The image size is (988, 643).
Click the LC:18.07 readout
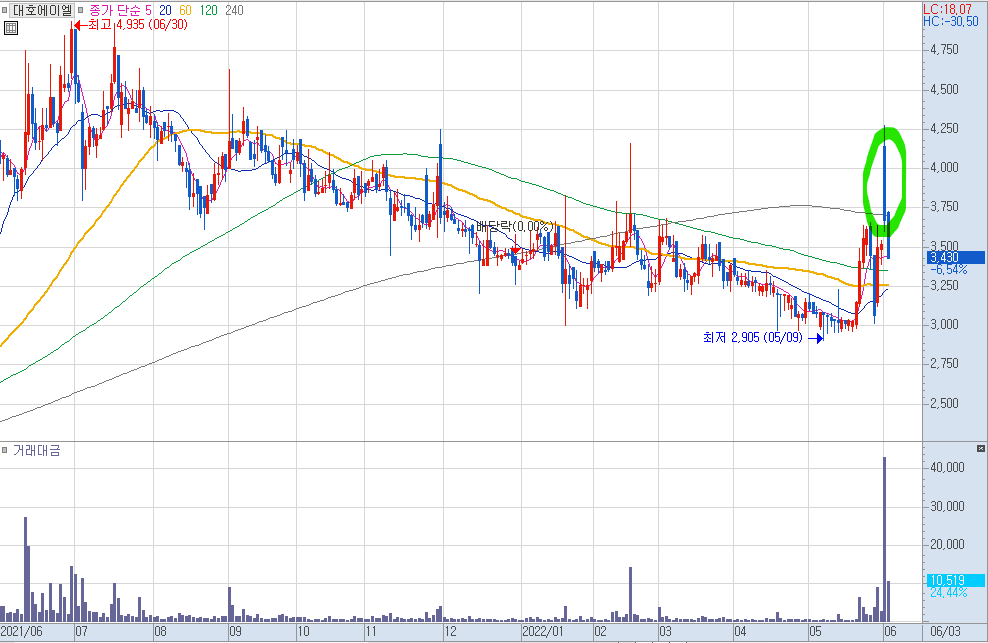tap(948, 9)
